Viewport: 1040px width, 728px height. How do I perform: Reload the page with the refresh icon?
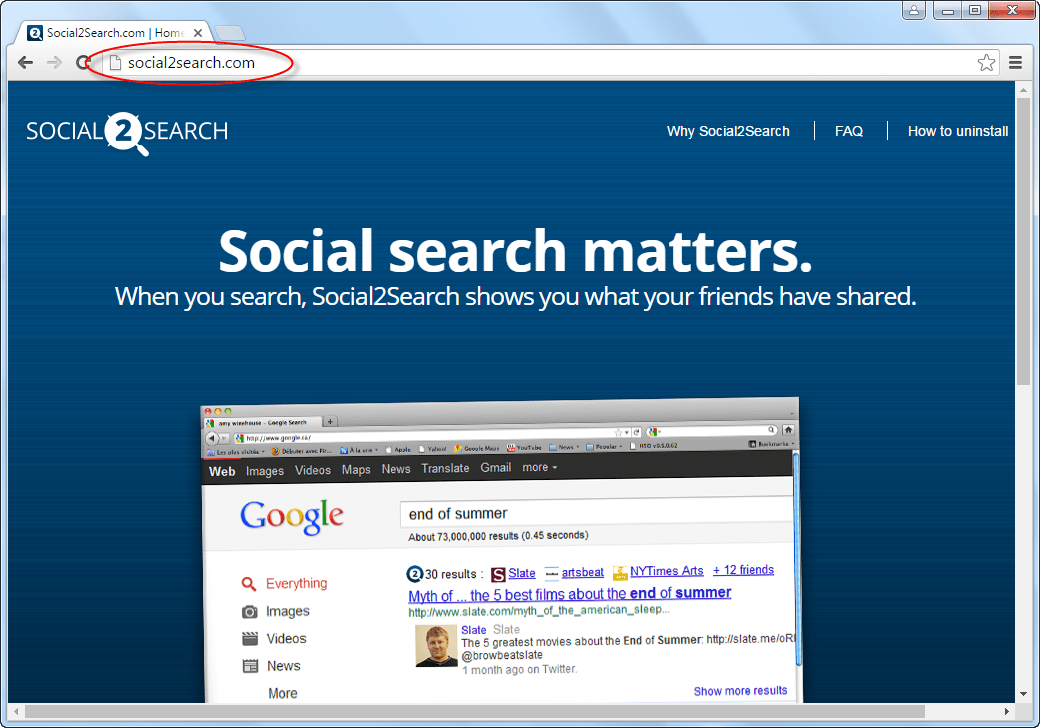(x=82, y=62)
